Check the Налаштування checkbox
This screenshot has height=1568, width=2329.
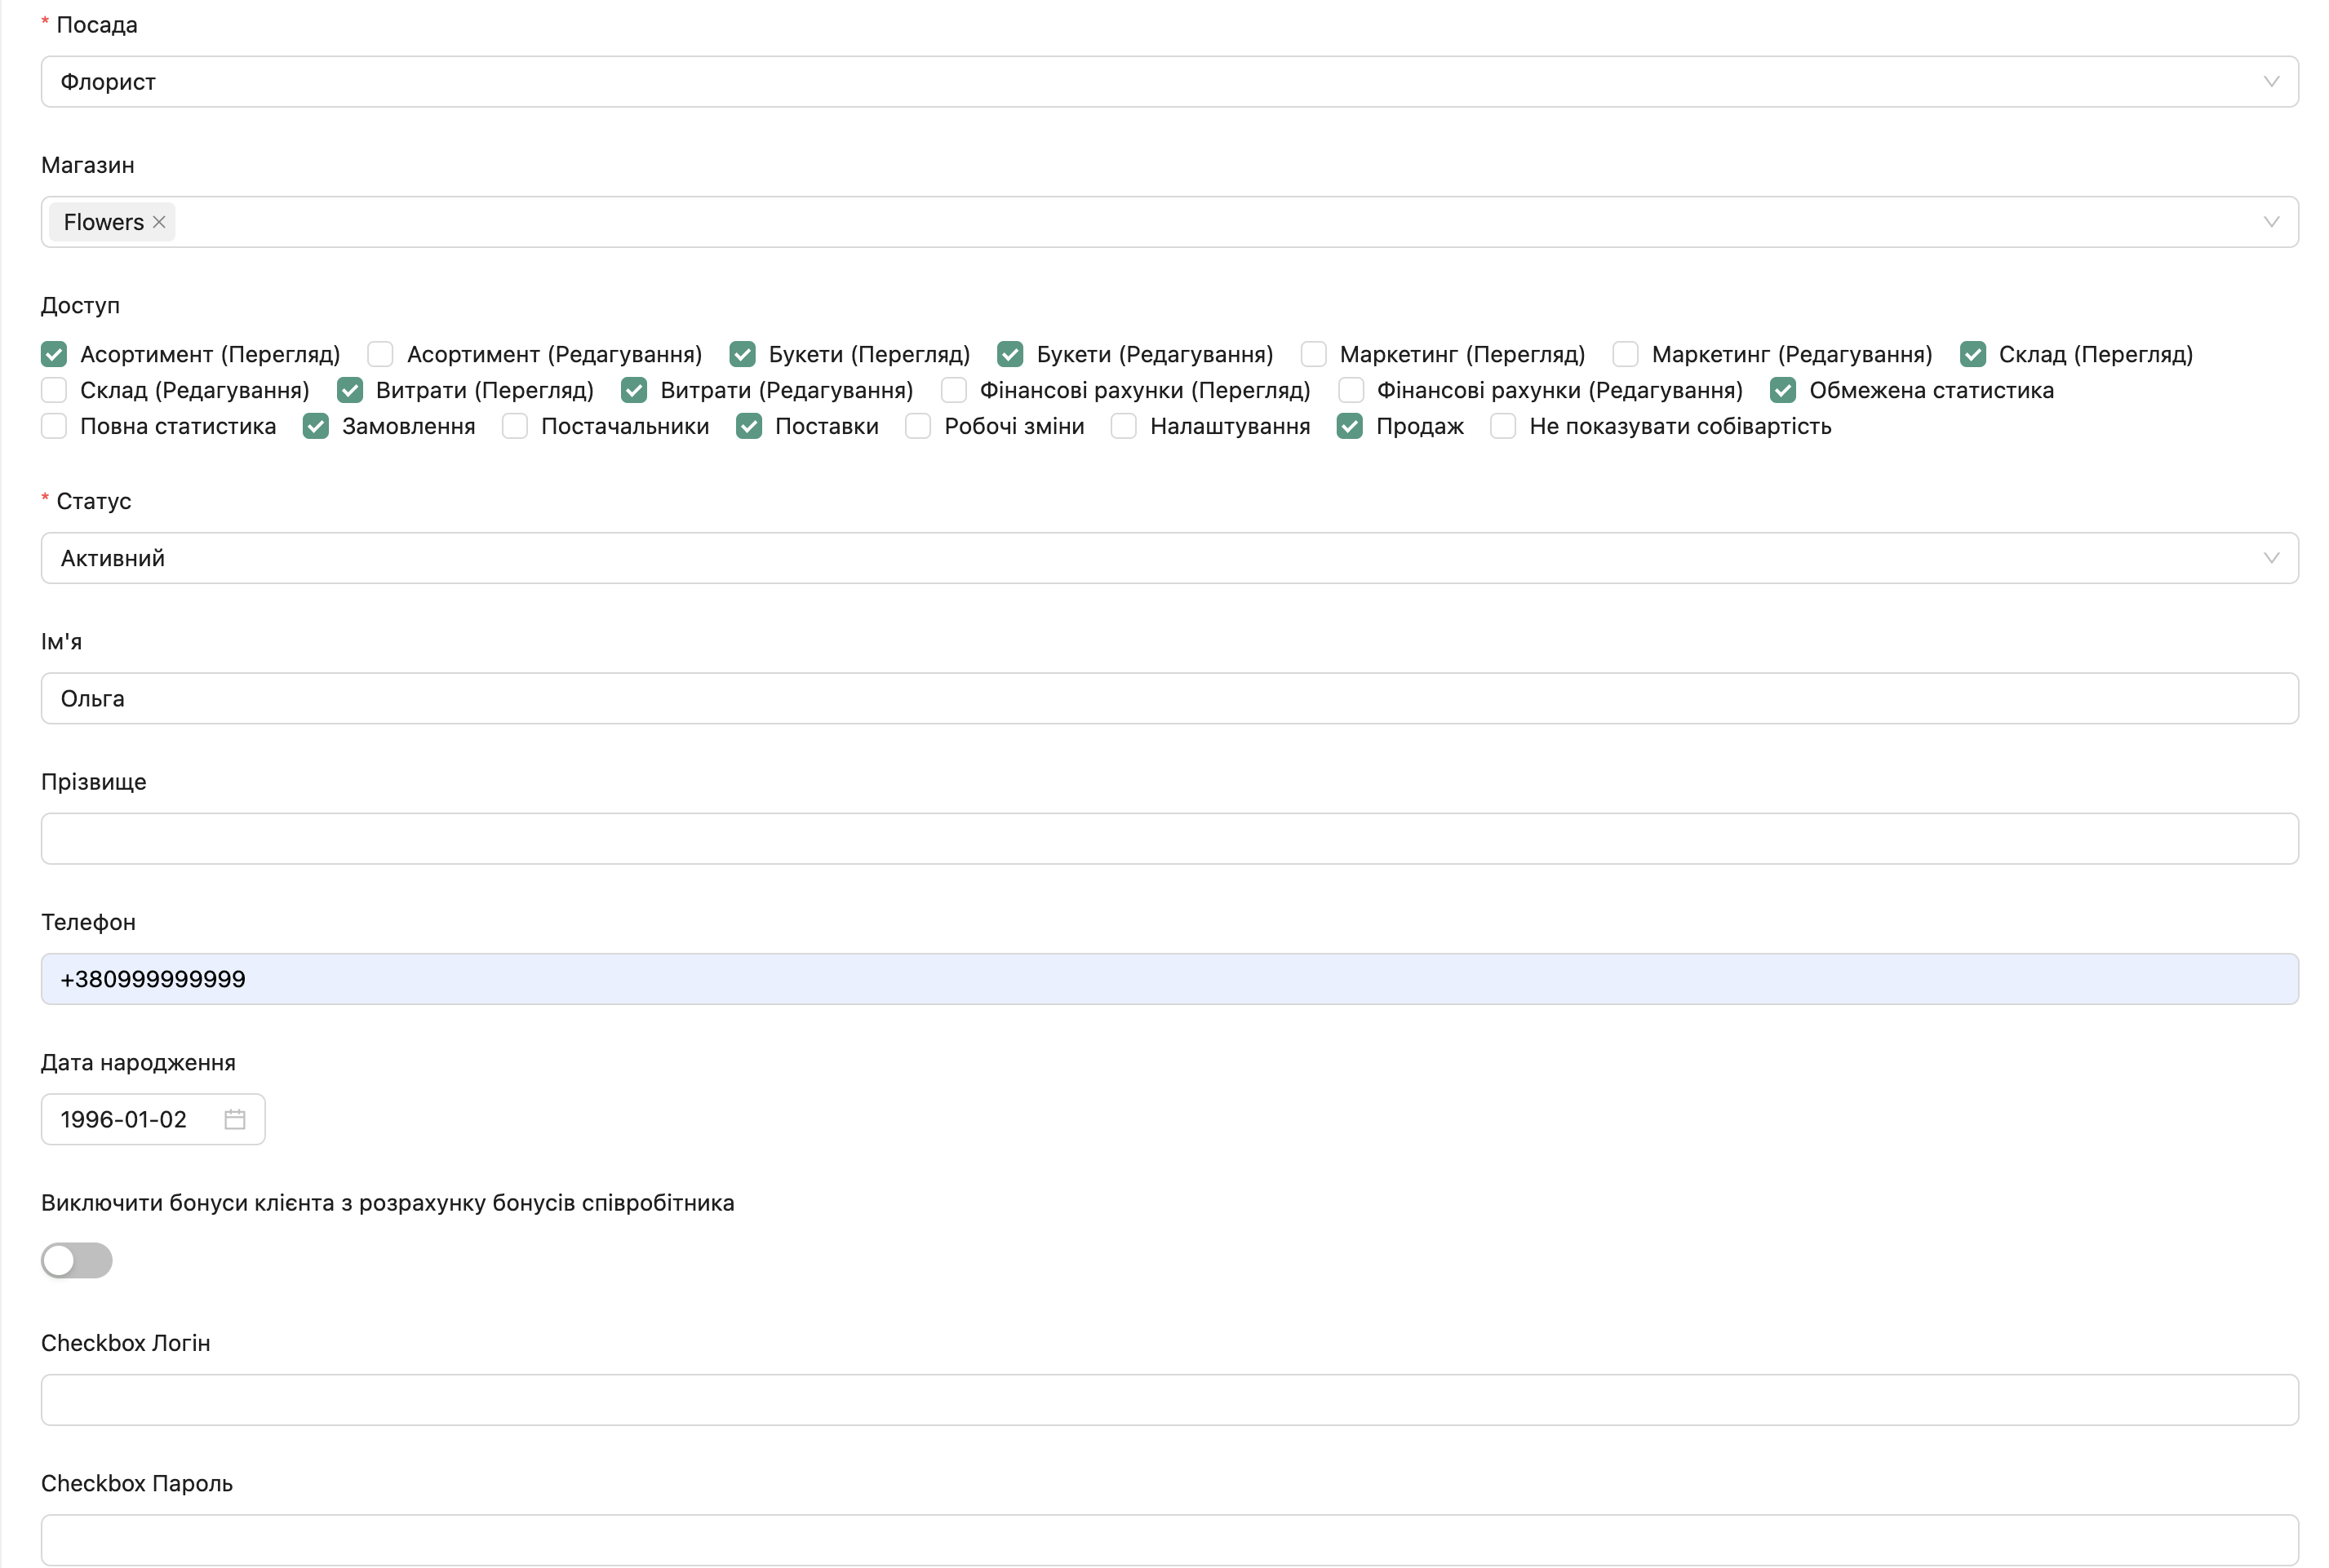1123,426
